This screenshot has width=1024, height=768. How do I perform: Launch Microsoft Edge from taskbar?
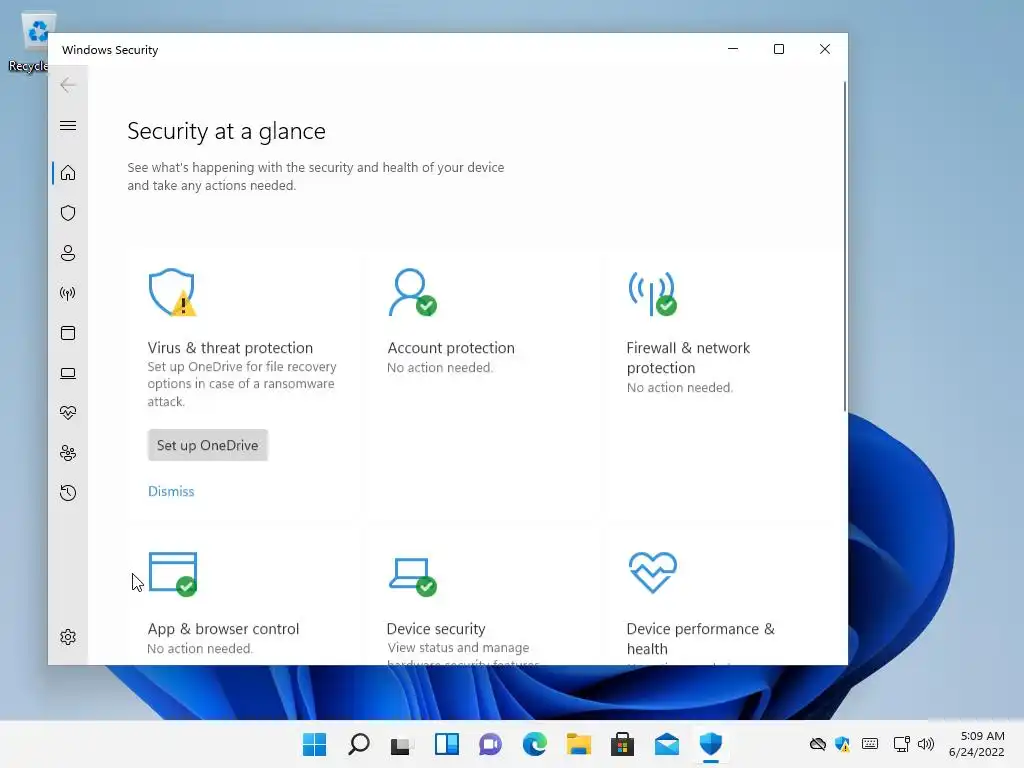point(535,744)
